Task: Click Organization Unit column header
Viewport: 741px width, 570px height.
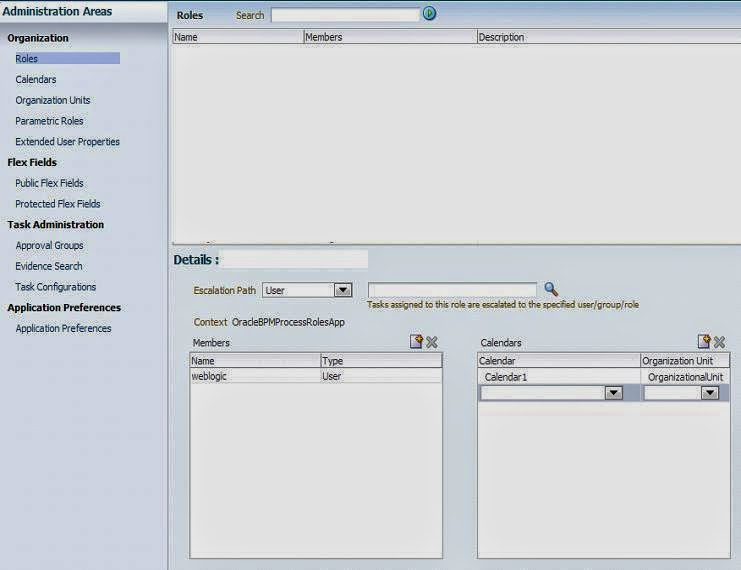Action: pos(685,361)
